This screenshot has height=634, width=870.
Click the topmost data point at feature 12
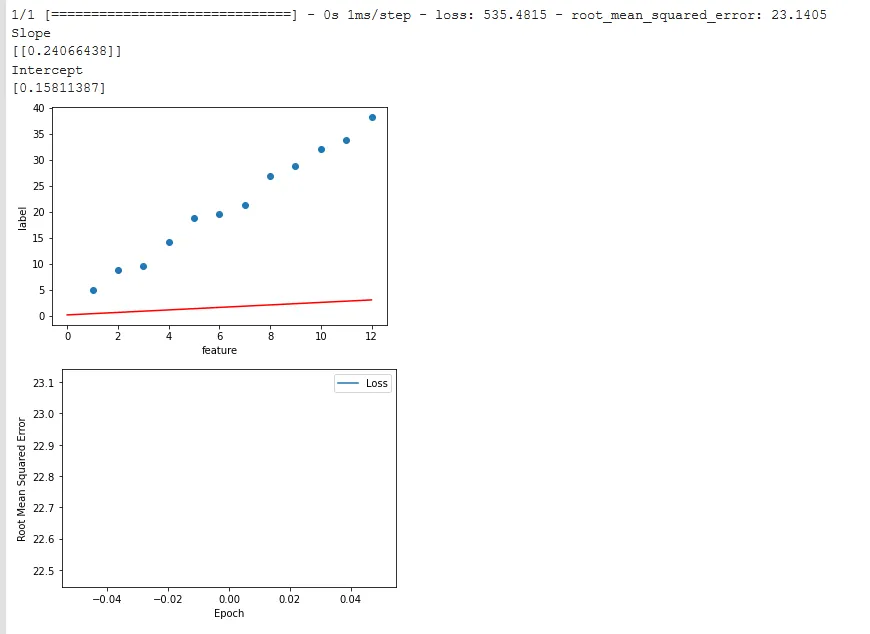372,118
